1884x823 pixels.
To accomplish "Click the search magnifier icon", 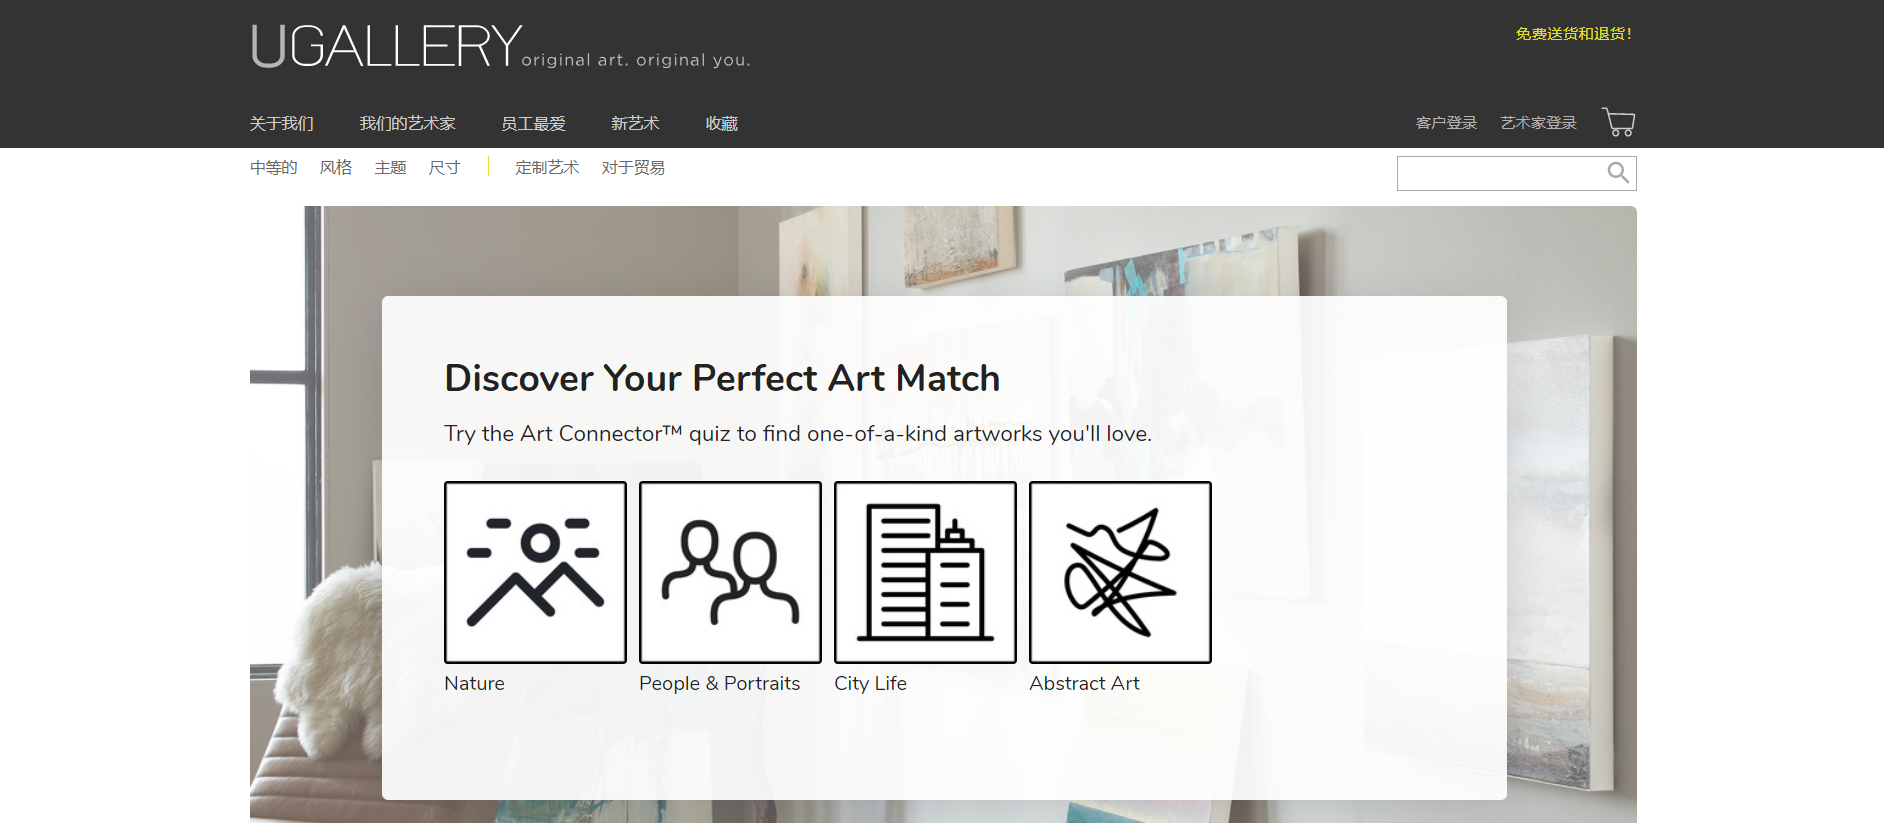I will point(1617,172).
